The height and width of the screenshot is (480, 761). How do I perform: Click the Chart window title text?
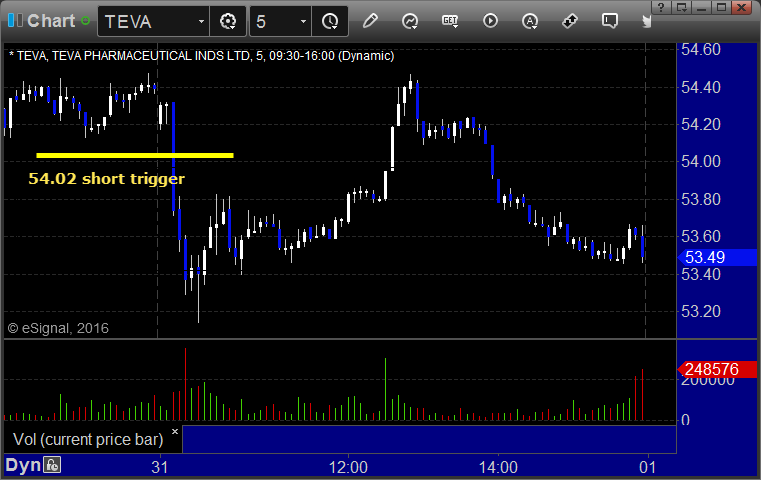[51, 21]
